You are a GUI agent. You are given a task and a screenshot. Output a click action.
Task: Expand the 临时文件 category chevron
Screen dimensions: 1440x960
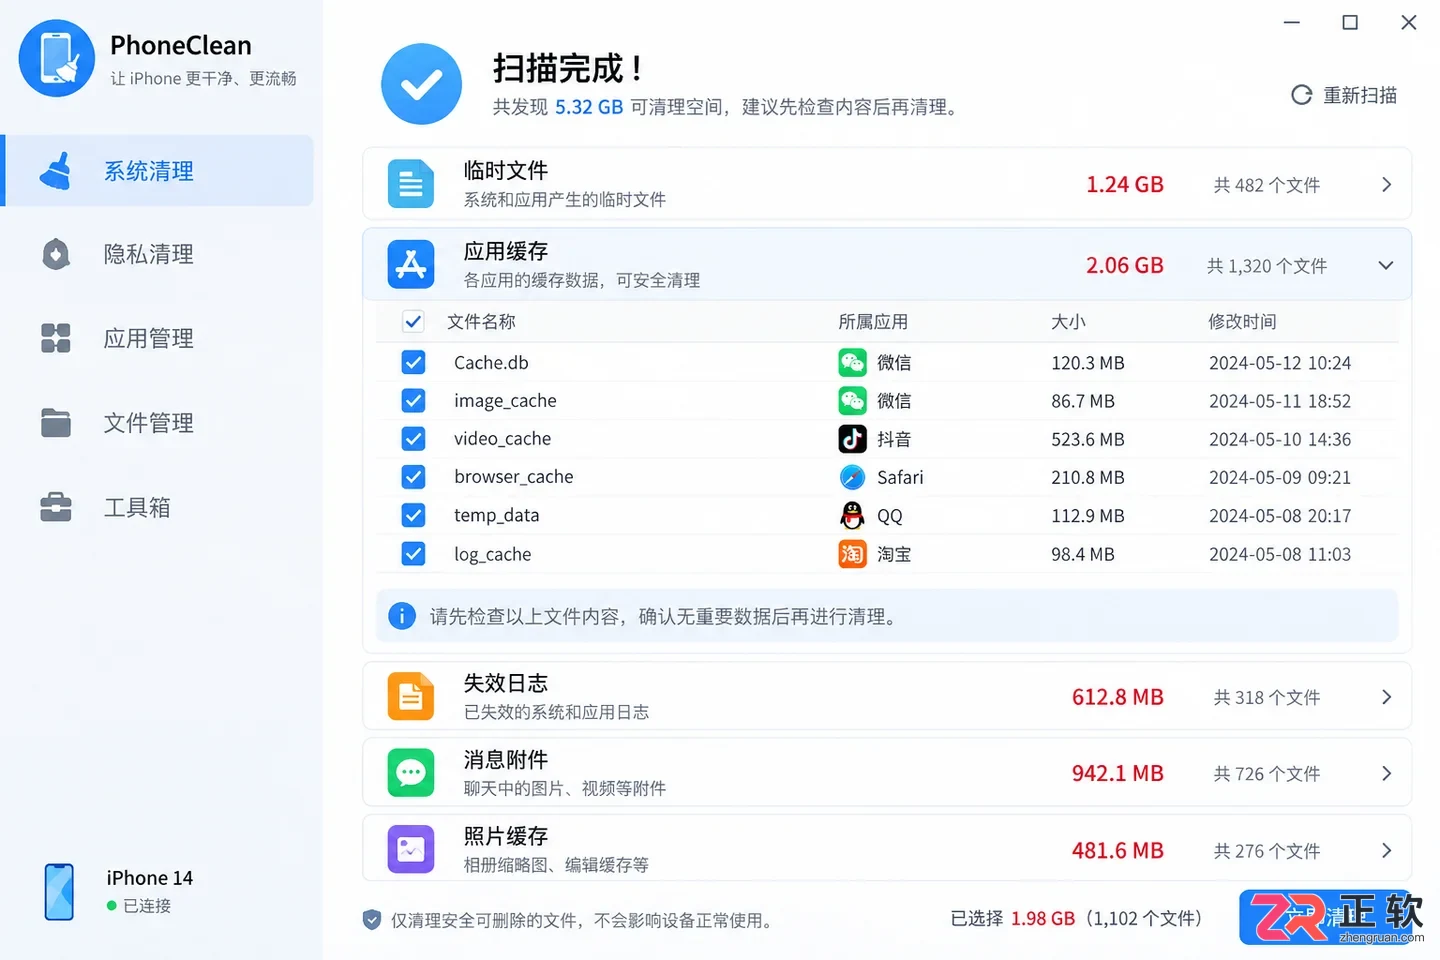click(1386, 184)
